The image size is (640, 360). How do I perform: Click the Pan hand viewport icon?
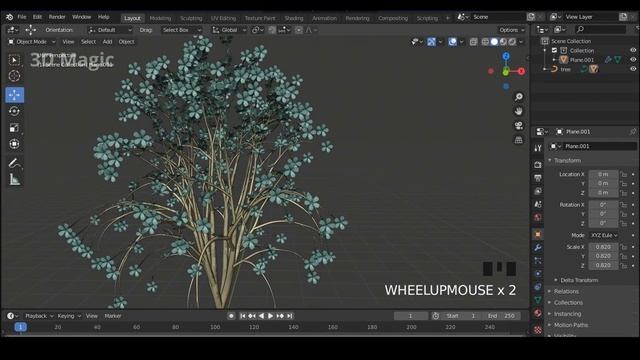coord(518,111)
